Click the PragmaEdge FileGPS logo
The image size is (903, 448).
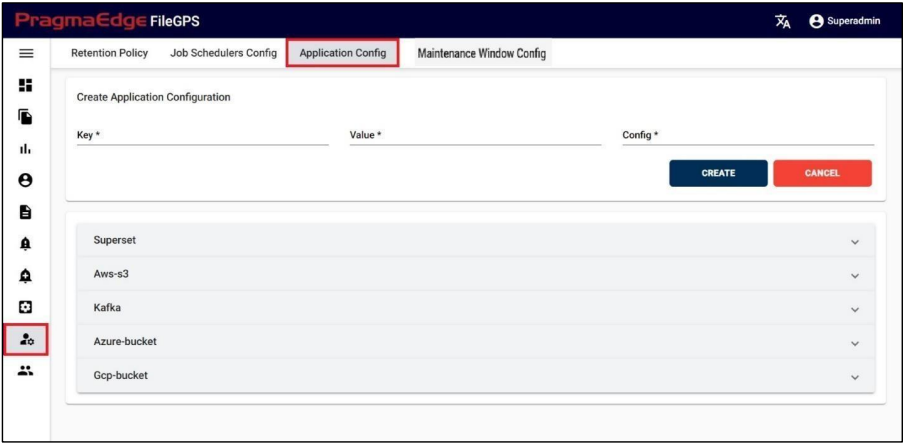click(x=108, y=21)
